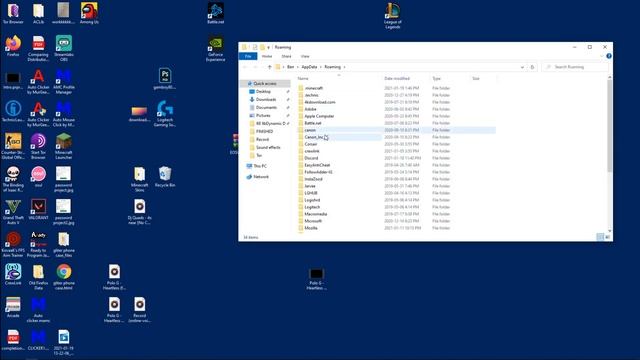Select Quick access in the navigation pane

pyautogui.click(x=265, y=83)
